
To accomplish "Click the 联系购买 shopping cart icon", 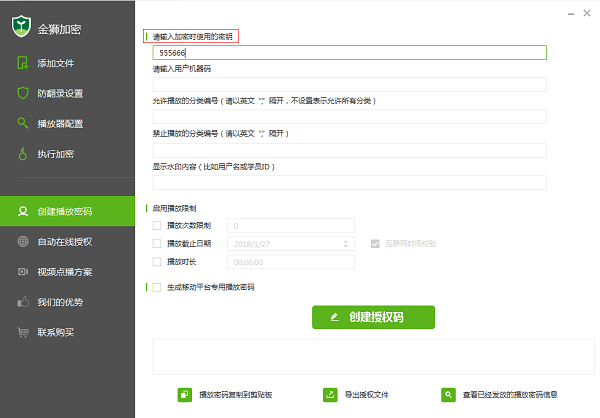I will (23, 332).
